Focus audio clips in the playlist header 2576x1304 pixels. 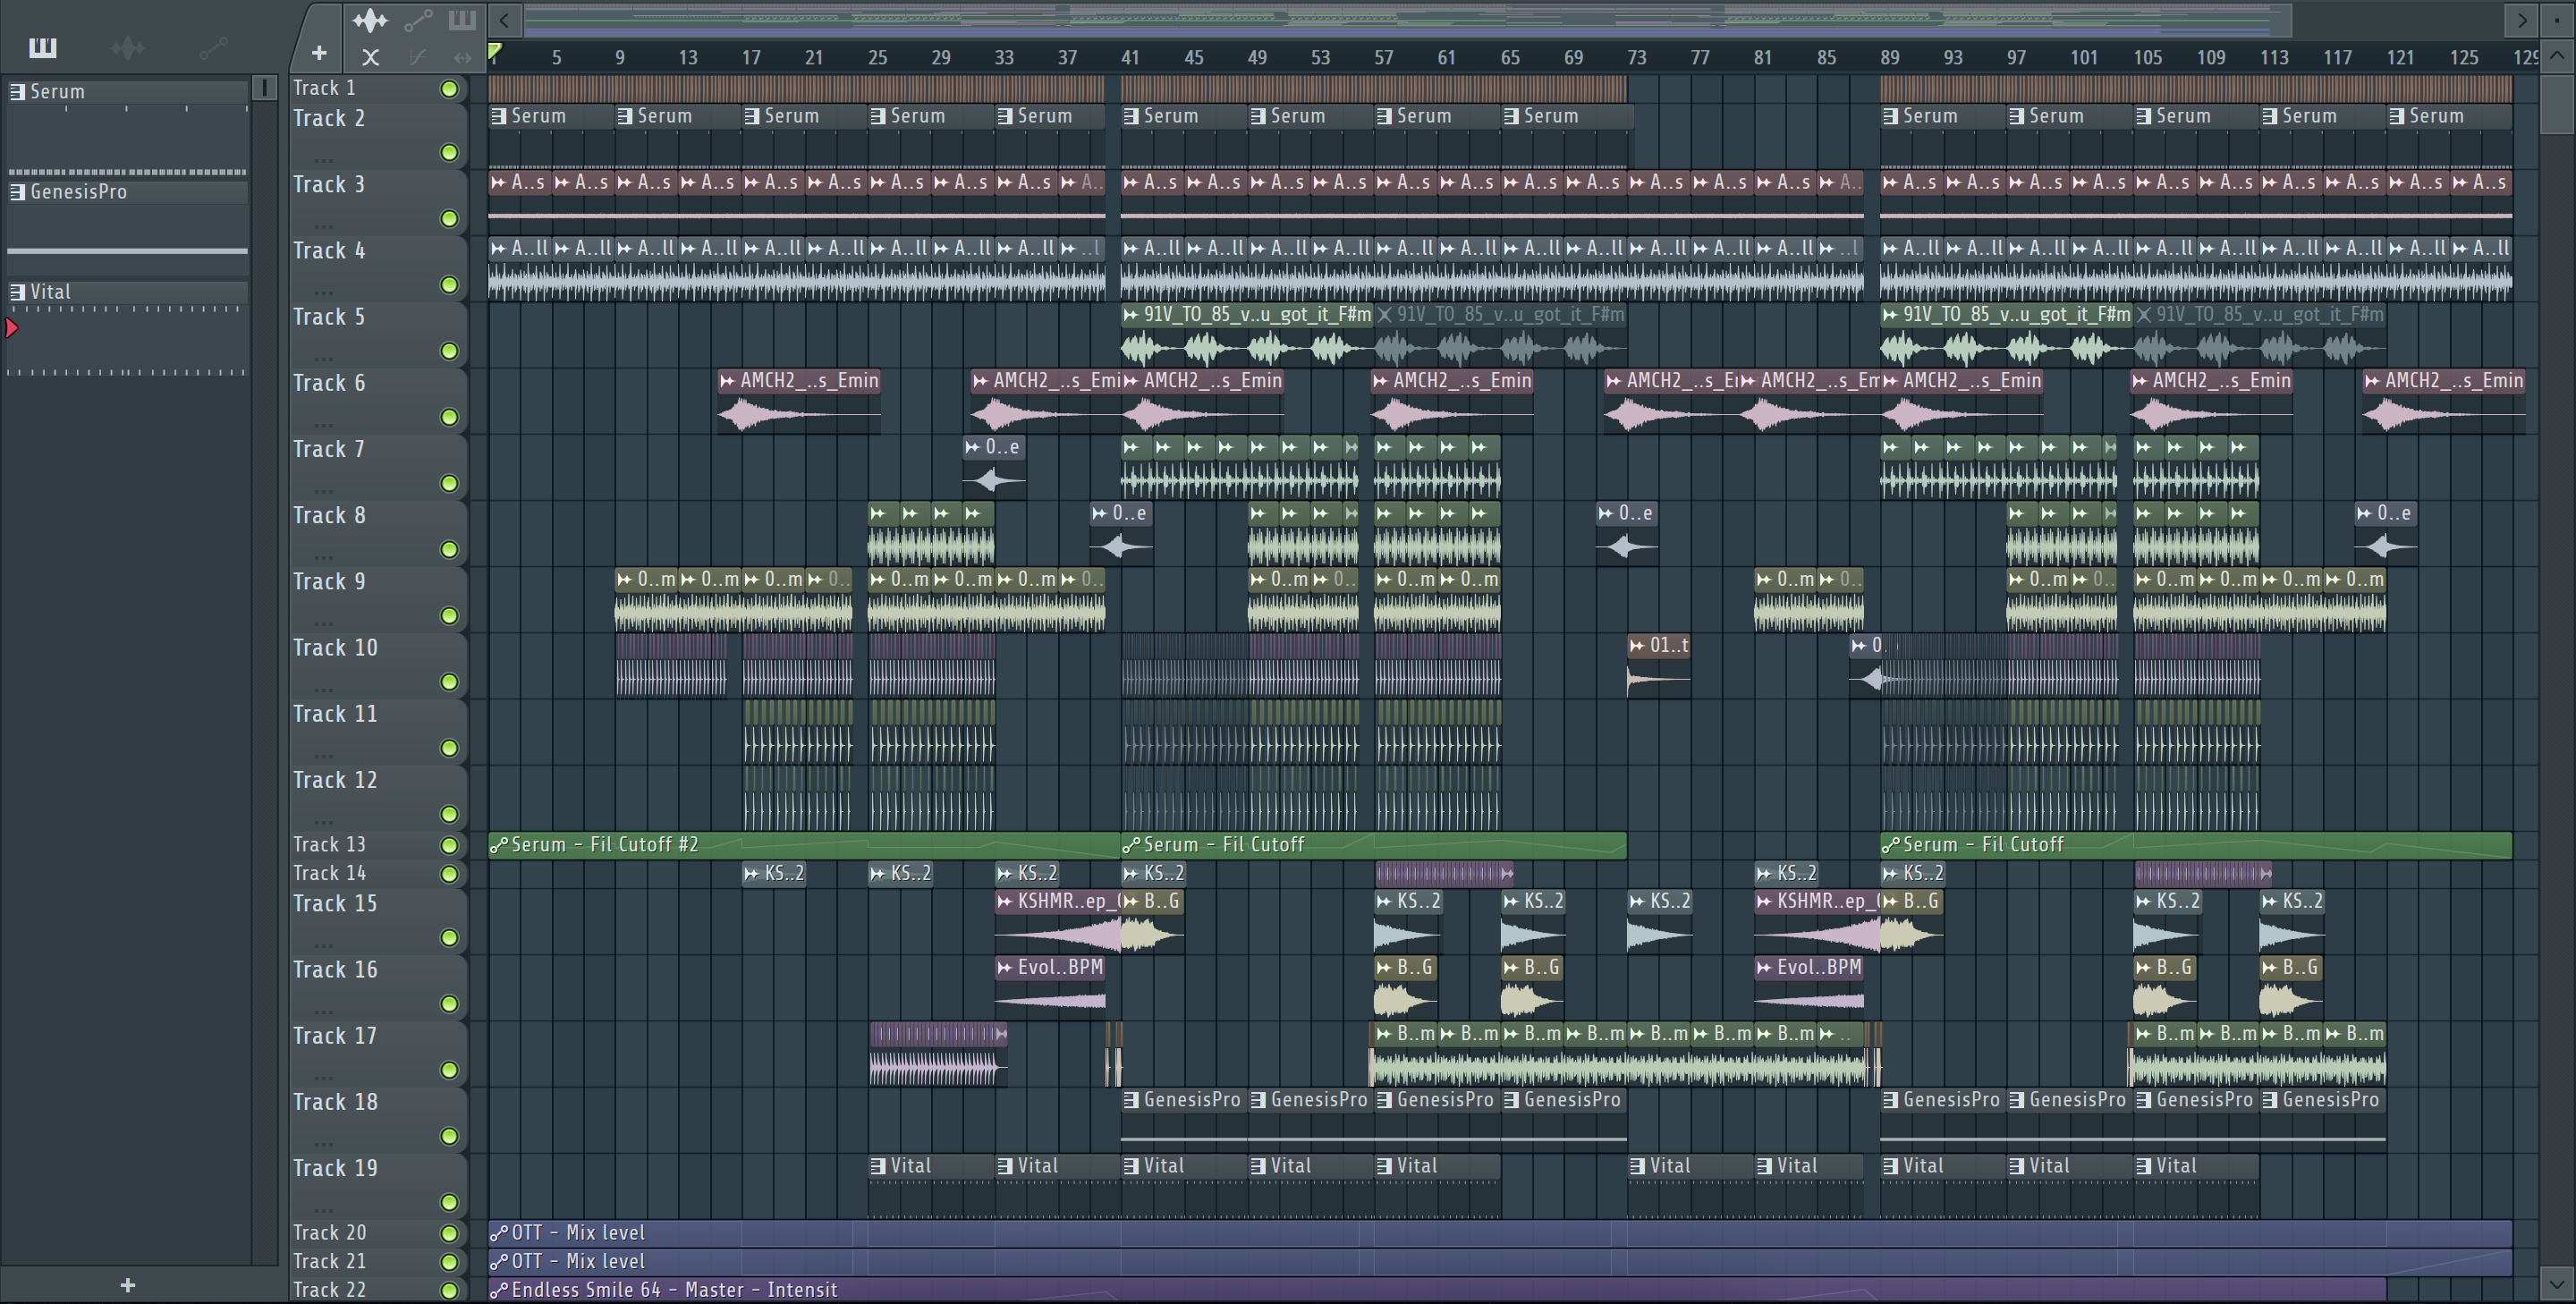pos(370,20)
